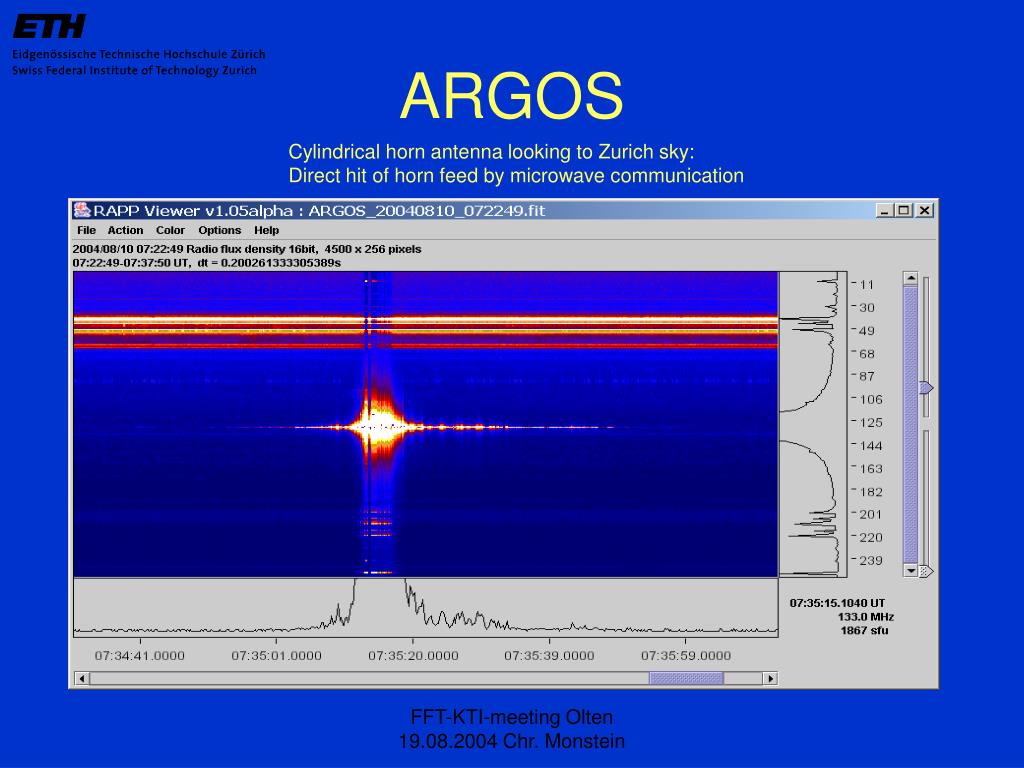Click the '1867 sfu' flux readout
The height and width of the screenshot is (768, 1024).
864,630
